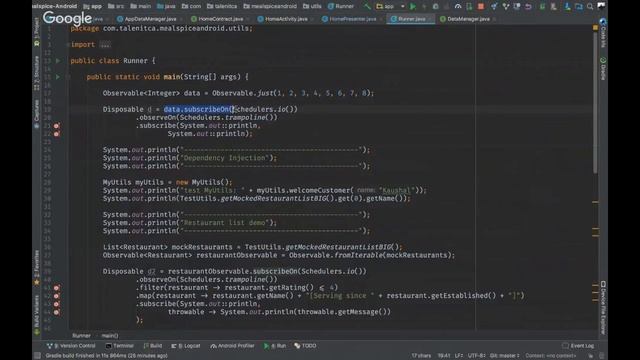Click the com breadcrumb folder
Screen dimensions: 640x360
tap(191, 6)
